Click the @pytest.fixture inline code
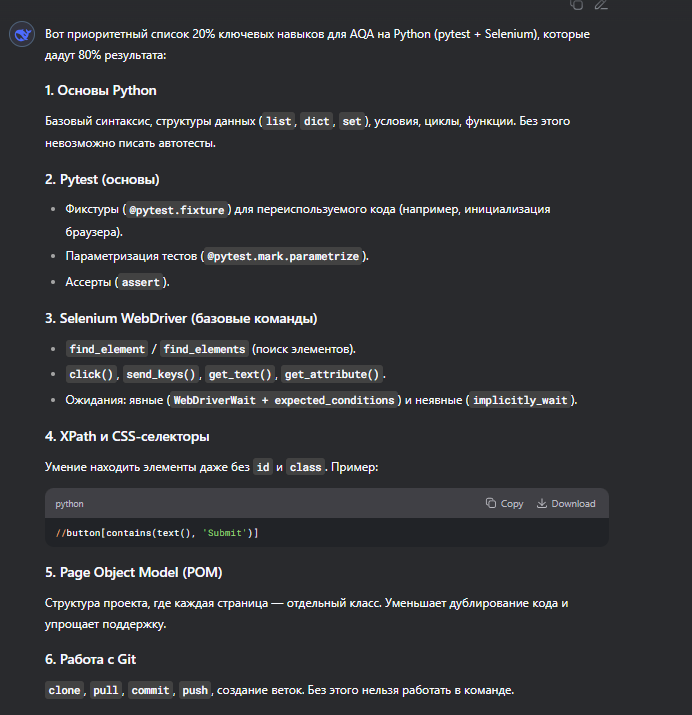This screenshot has width=692, height=715. point(177,210)
